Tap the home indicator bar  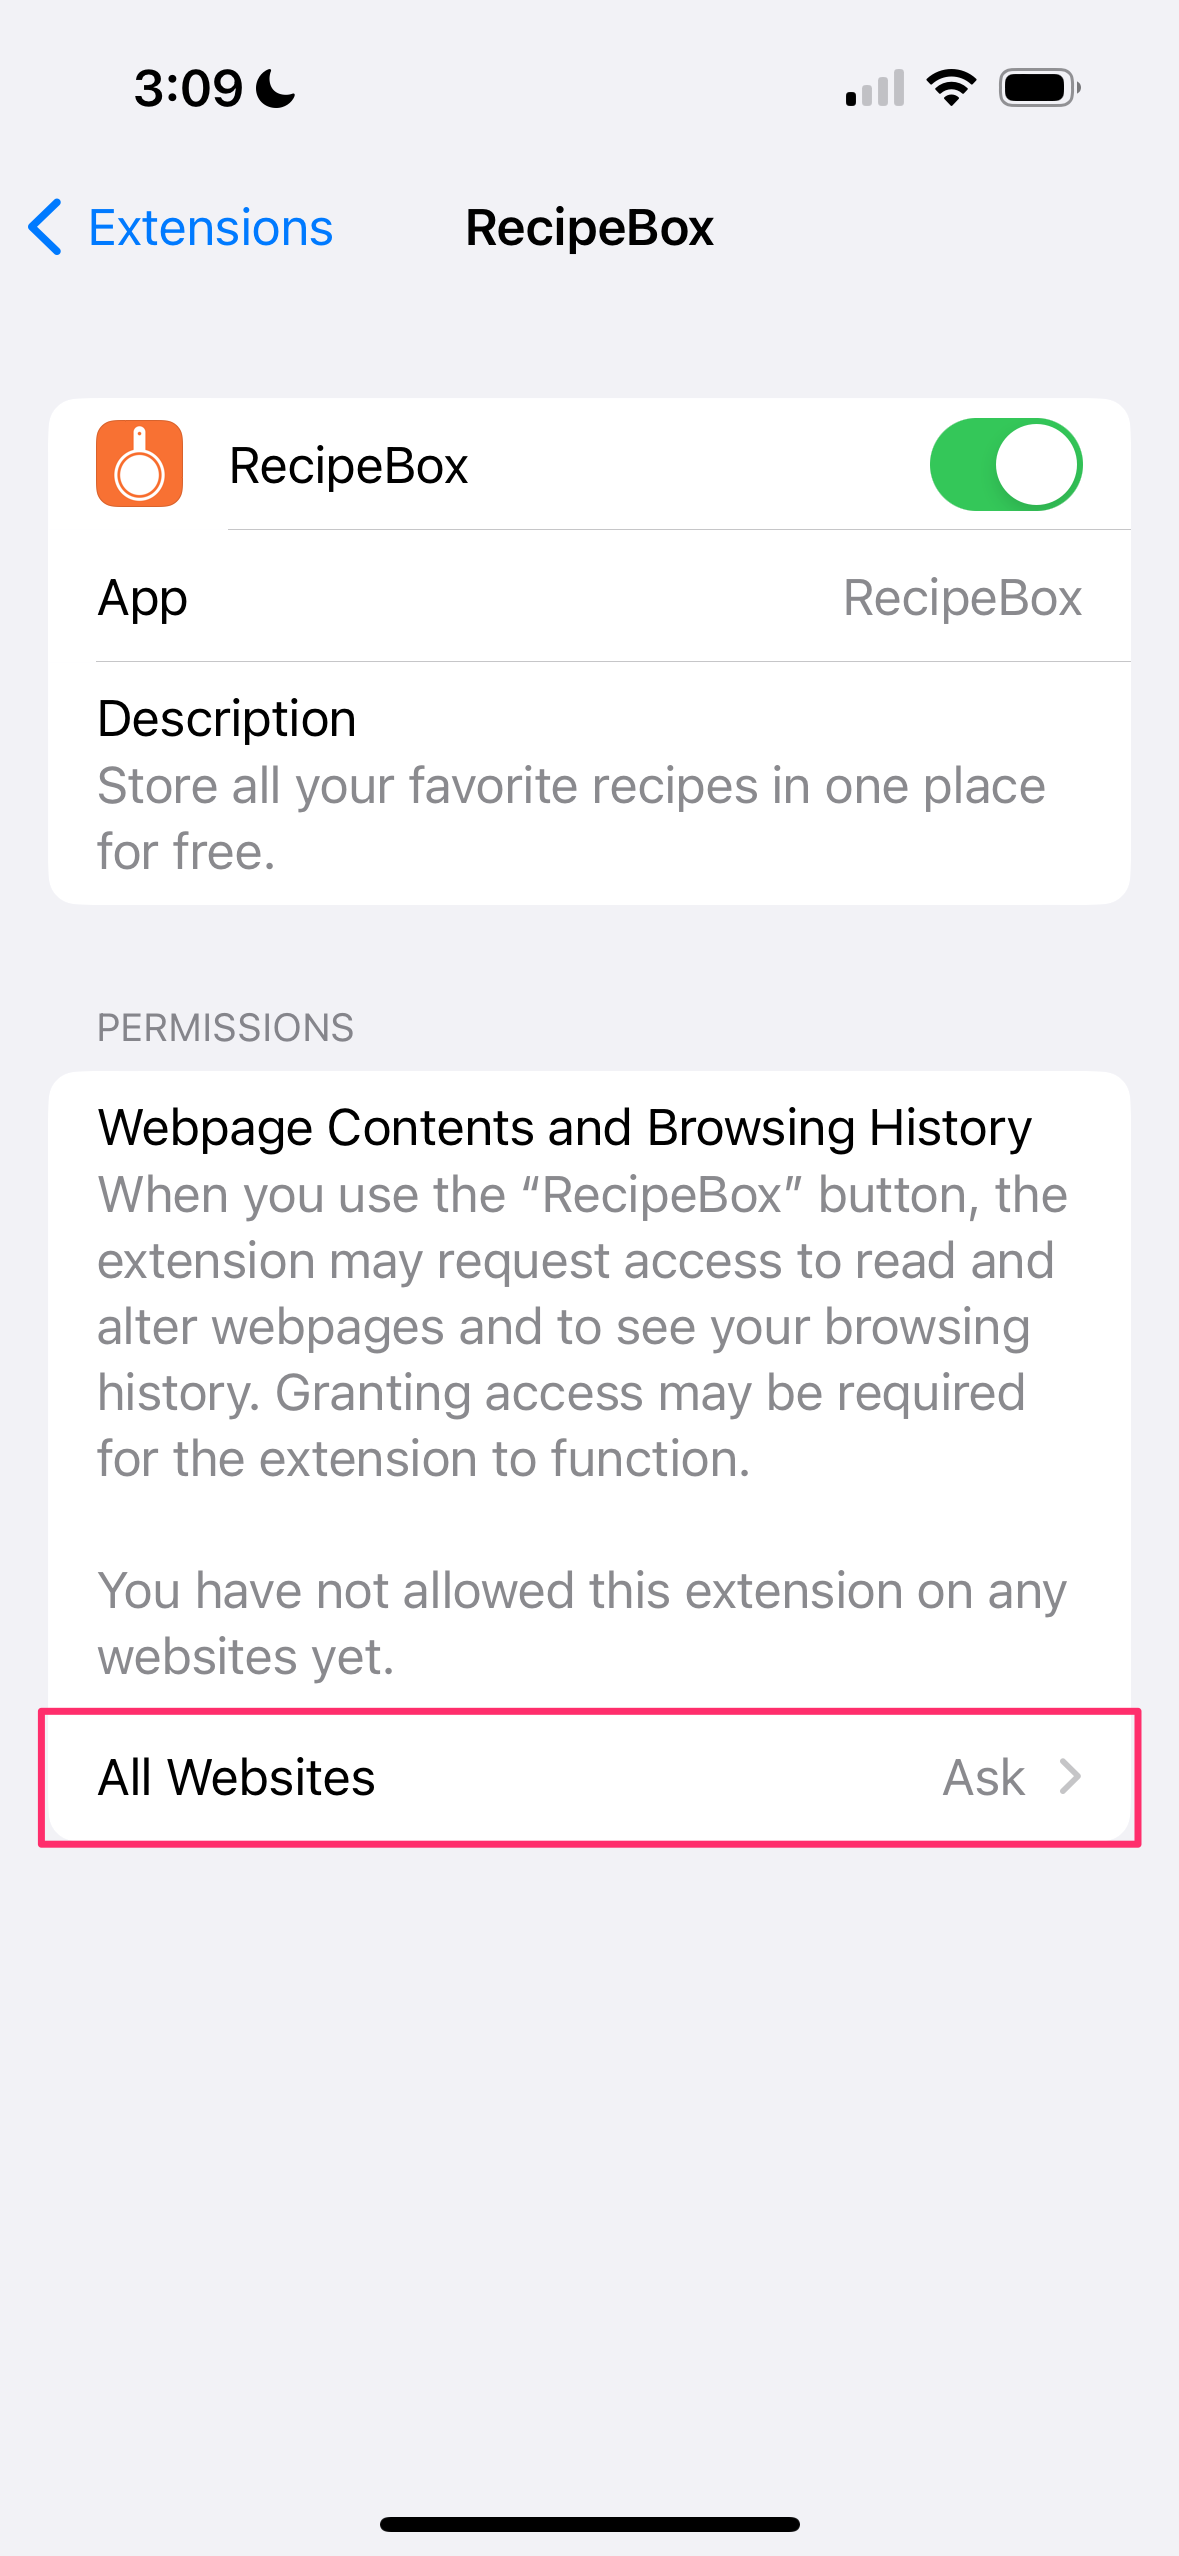(590, 2524)
